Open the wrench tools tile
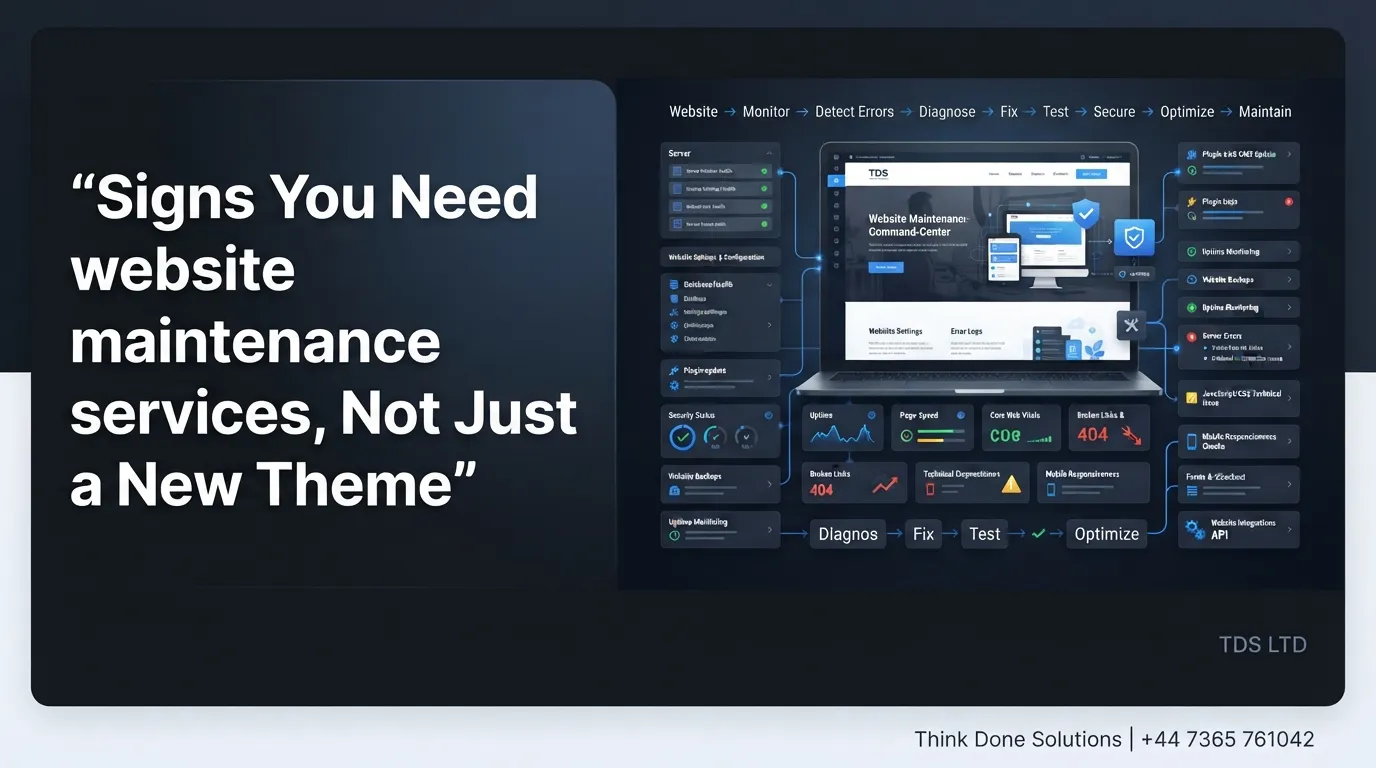This screenshot has width=1376, height=768. click(x=1131, y=325)
